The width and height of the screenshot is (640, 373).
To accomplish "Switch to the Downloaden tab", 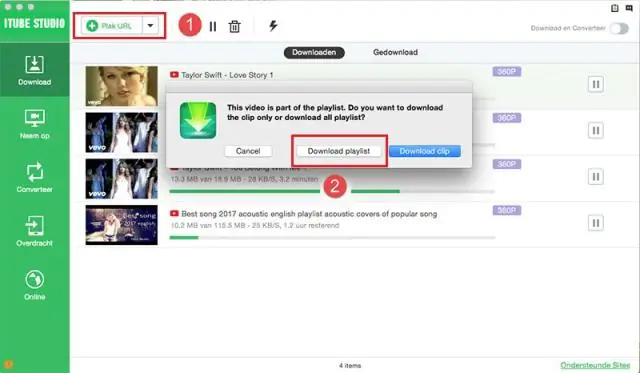I will click(314, 52).
